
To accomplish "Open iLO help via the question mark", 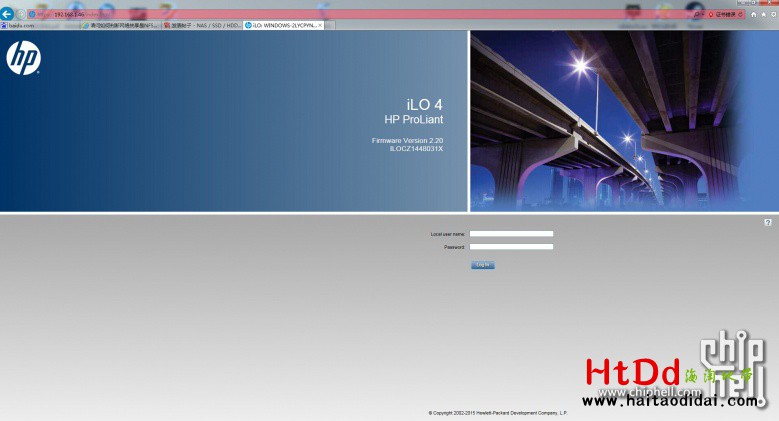I will 768,222.
